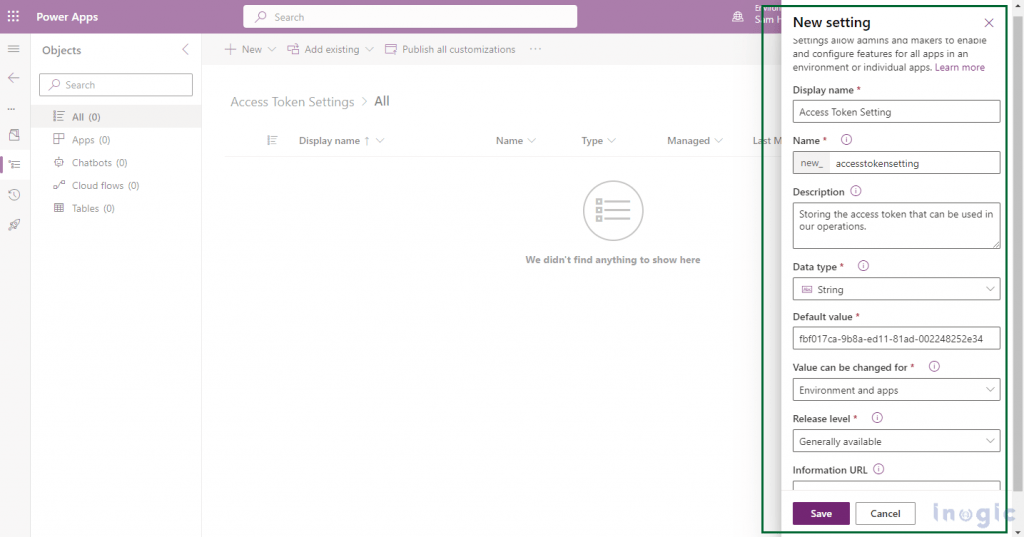Screen dimensions: 1024x537
Task: Select All (0) in the objects tree
Action: point(116,117)
